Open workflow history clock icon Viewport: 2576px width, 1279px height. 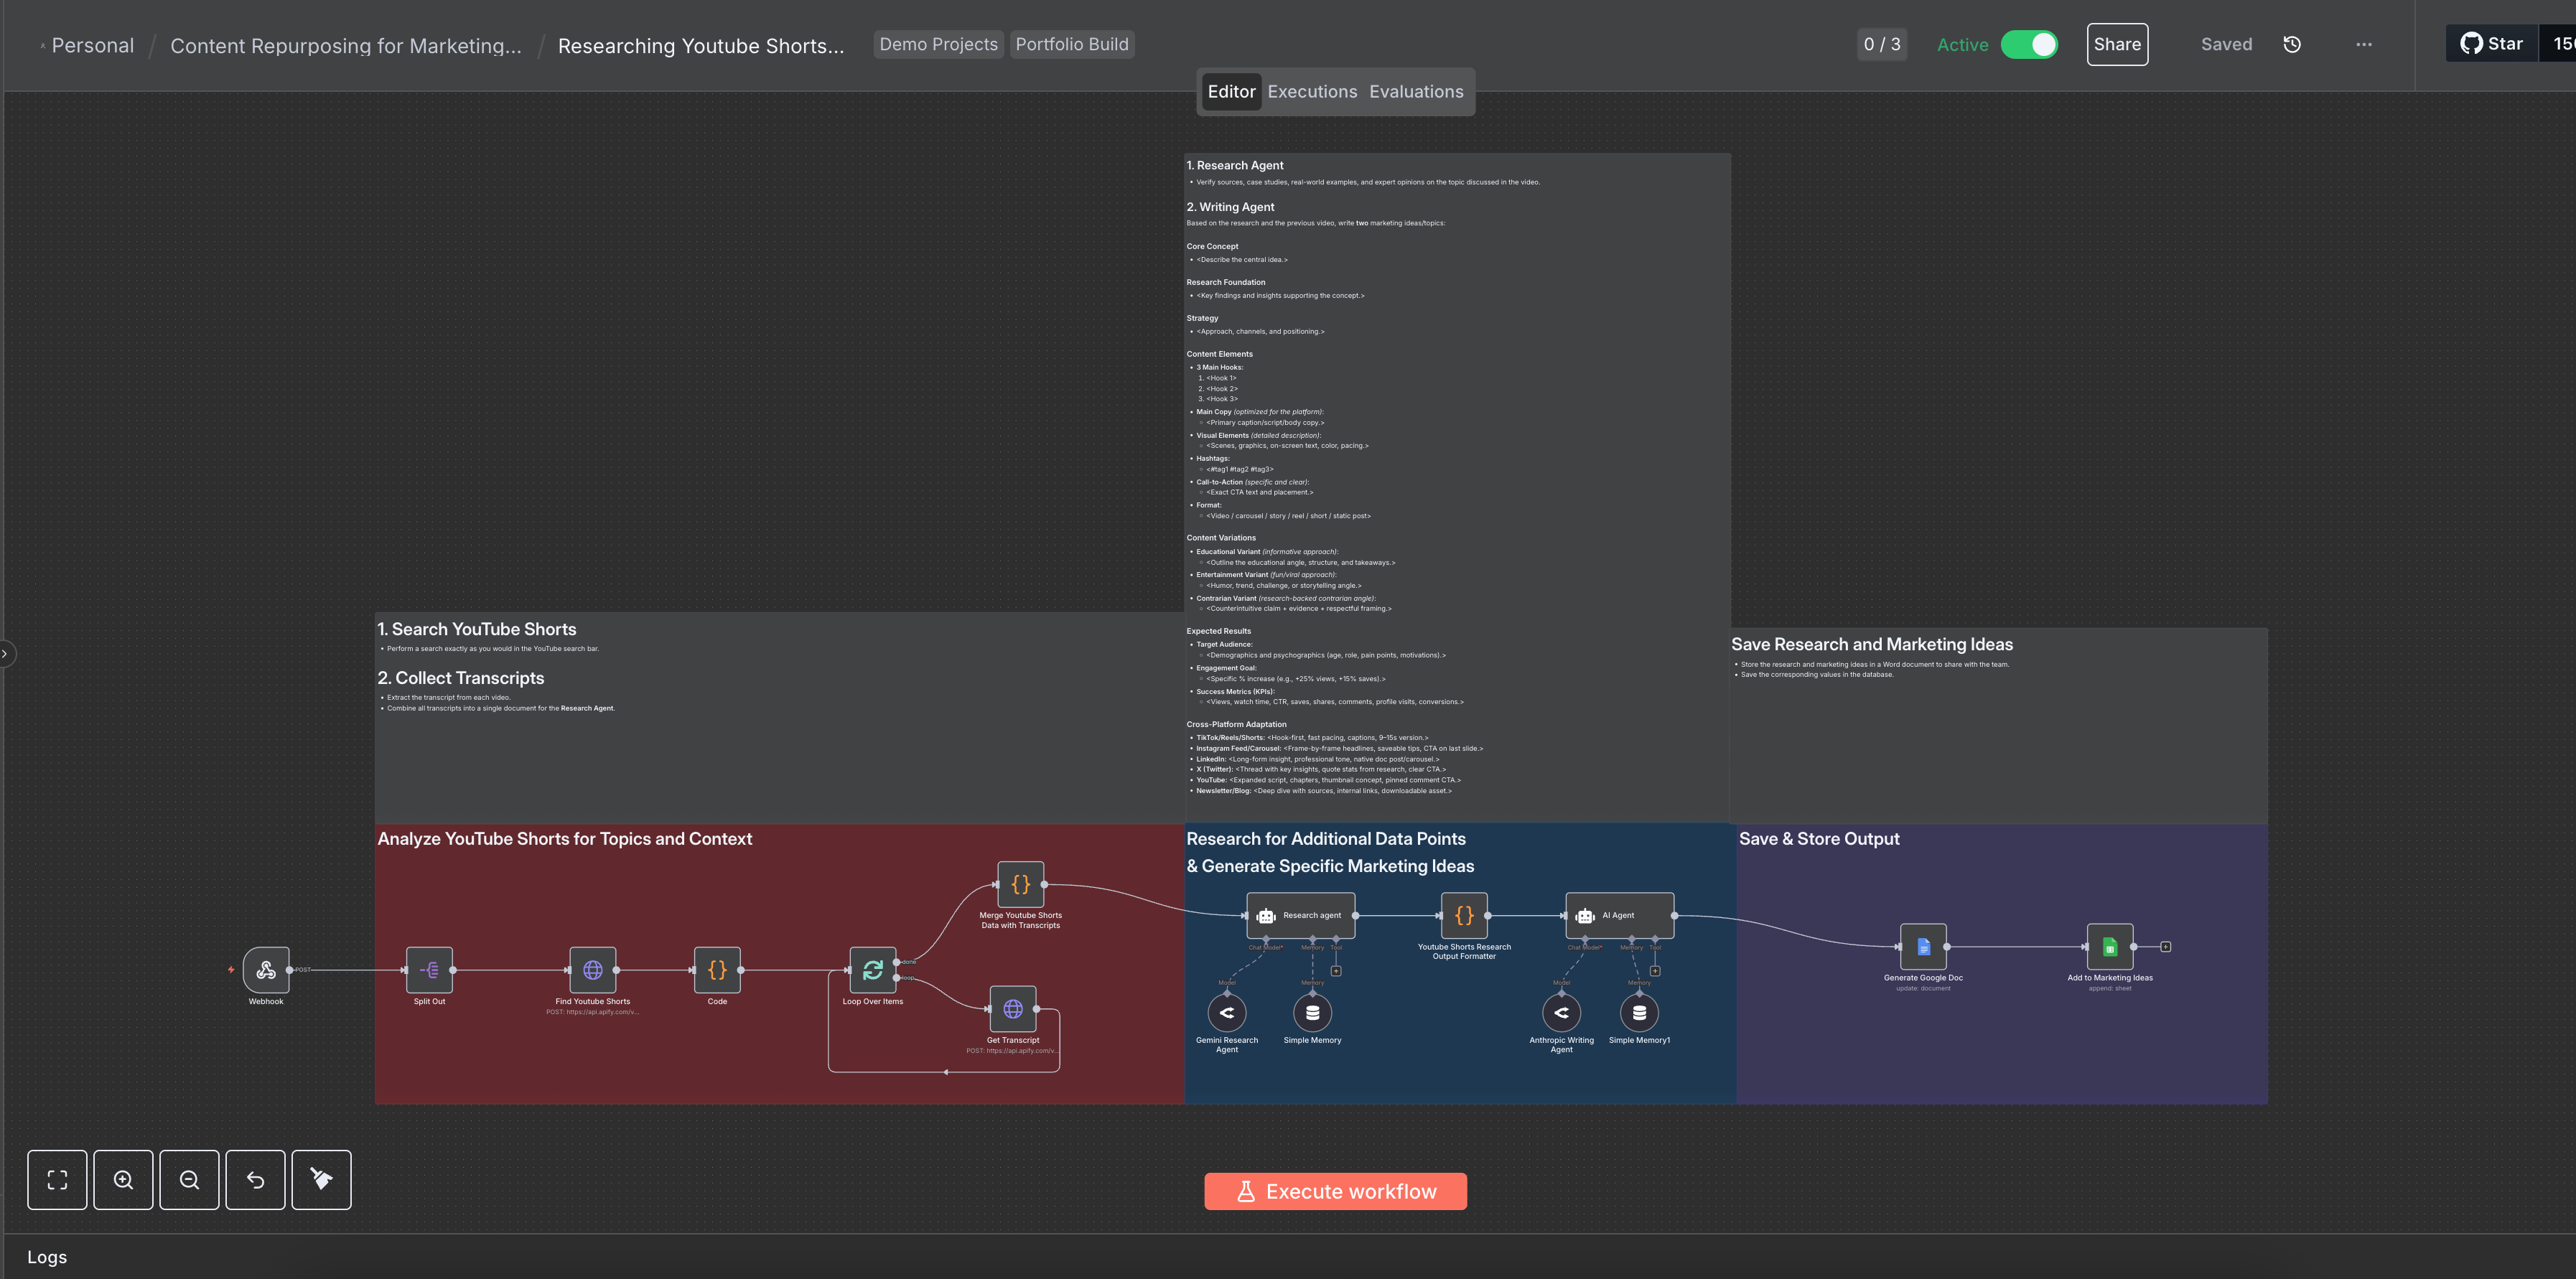(2292, 44)
